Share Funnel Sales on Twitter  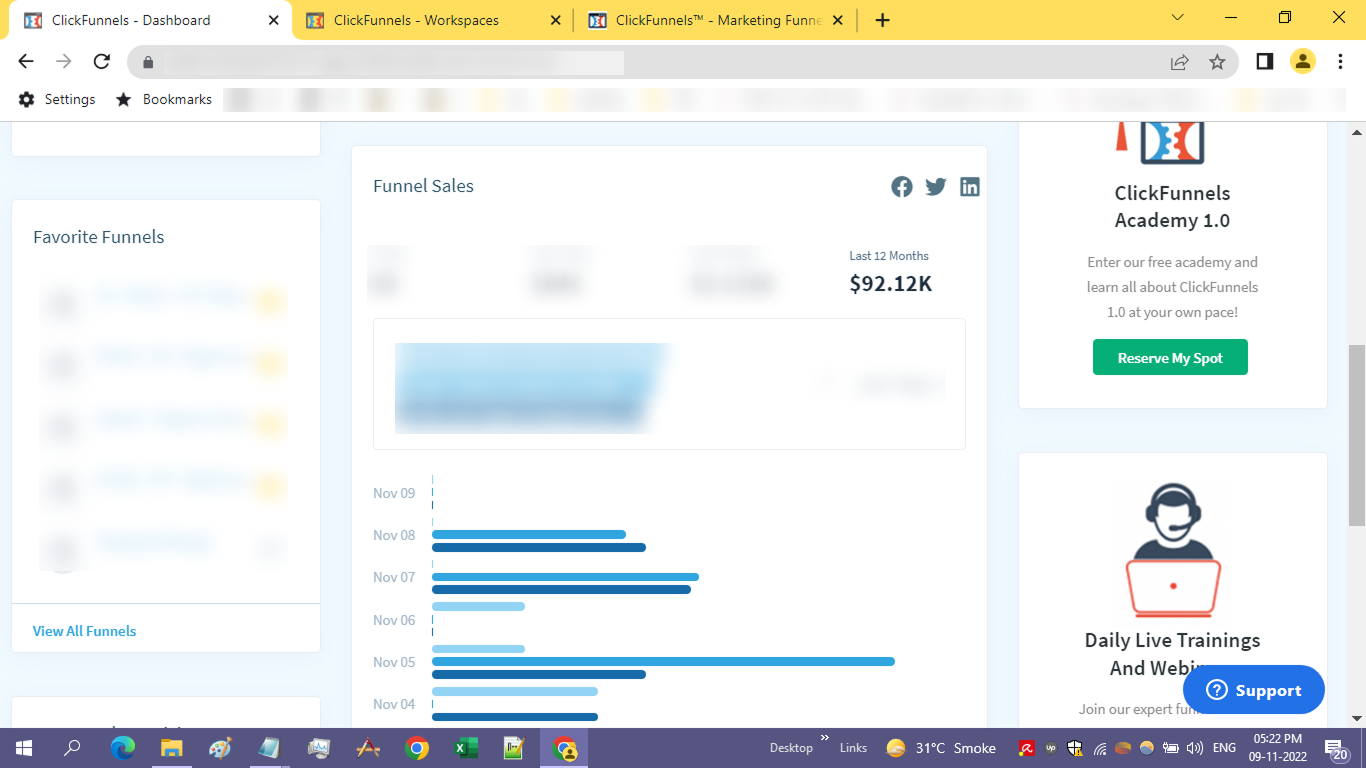(936, 187)
